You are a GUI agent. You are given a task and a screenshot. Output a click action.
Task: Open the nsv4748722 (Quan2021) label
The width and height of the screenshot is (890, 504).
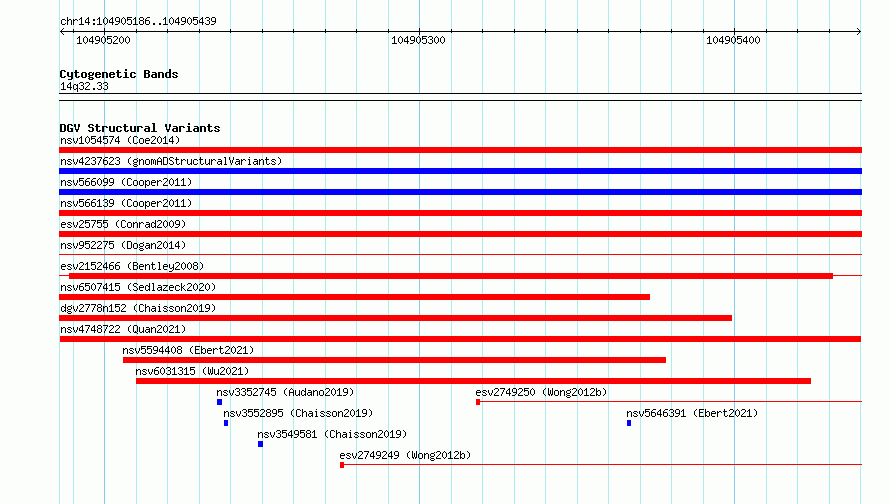pos(123,329)
